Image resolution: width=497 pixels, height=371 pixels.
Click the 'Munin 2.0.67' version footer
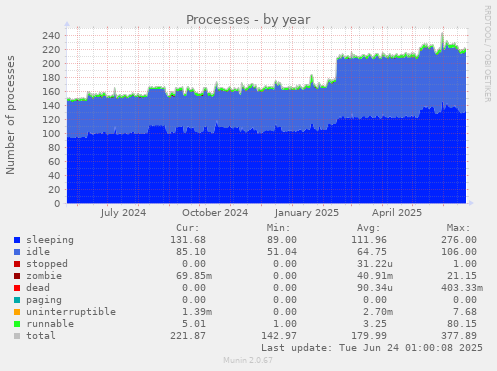pos(248,360)
